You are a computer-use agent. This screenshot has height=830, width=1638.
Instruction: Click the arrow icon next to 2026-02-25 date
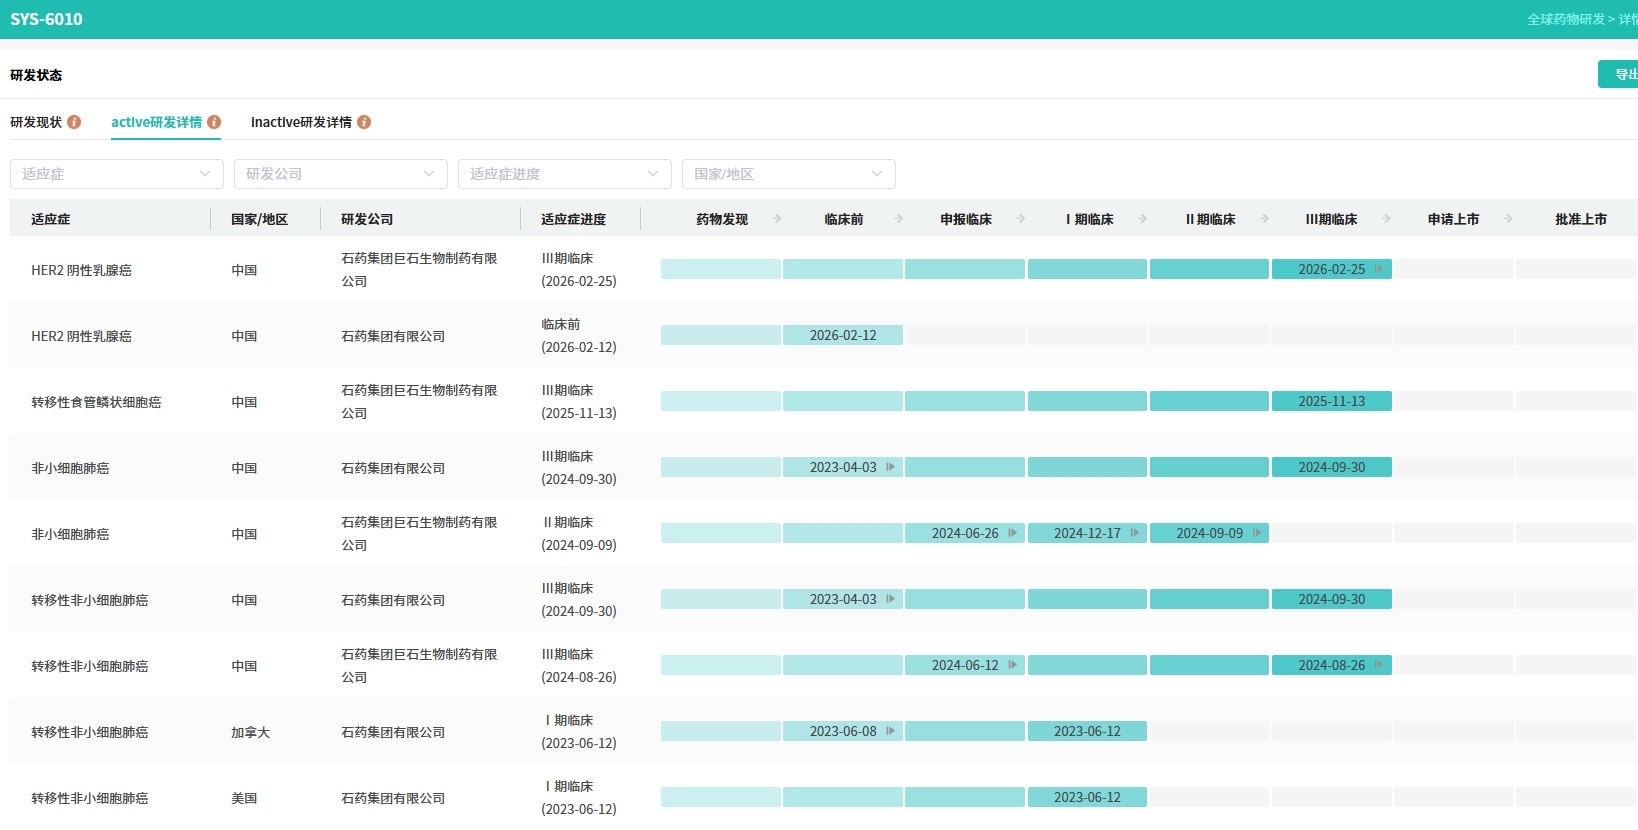(1379, 269)
